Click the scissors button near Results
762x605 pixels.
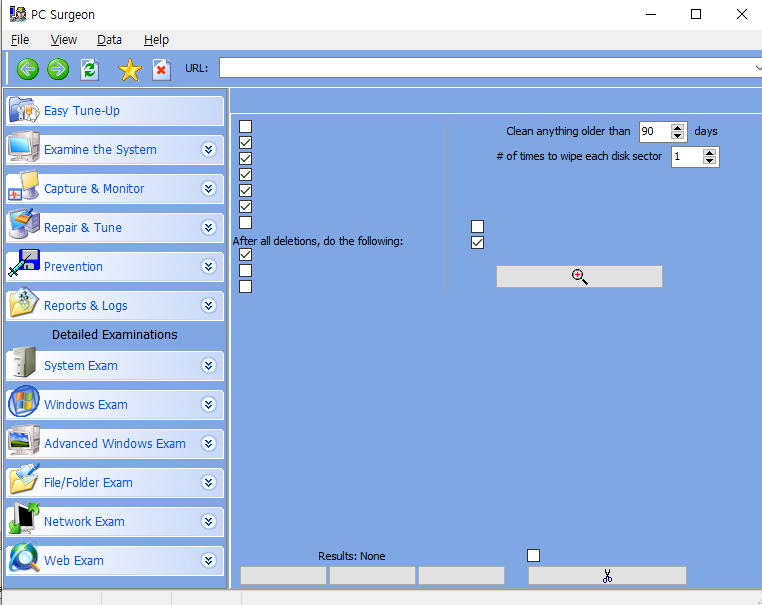click(607, 576)
